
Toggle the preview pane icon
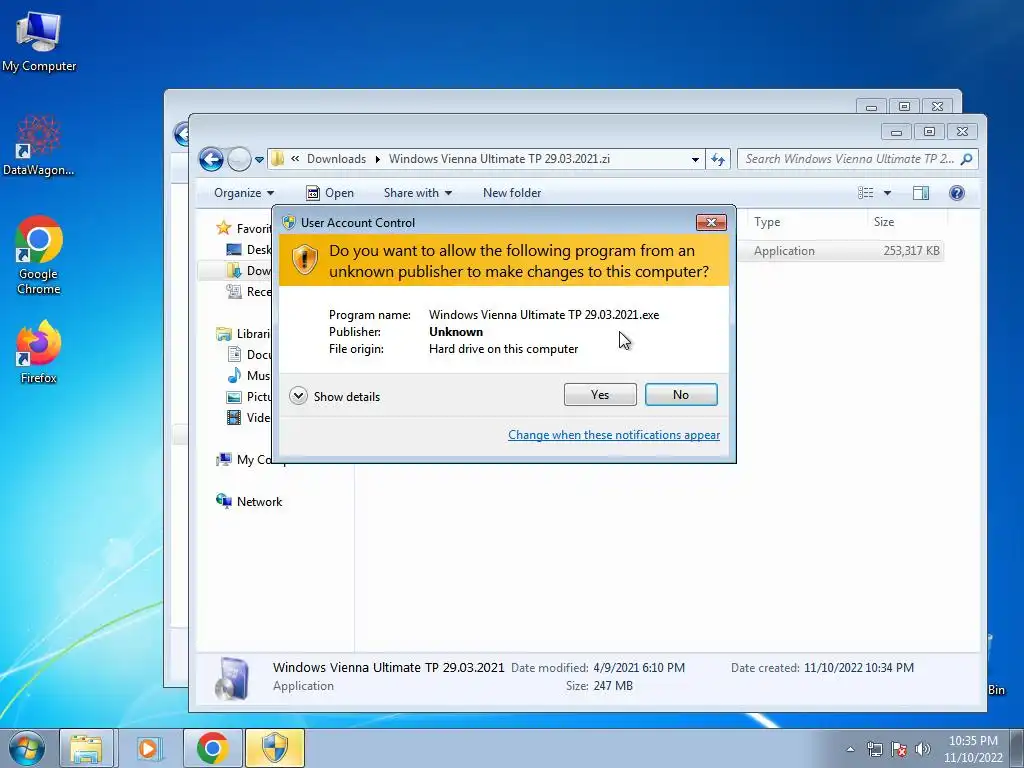pos(921,193)
